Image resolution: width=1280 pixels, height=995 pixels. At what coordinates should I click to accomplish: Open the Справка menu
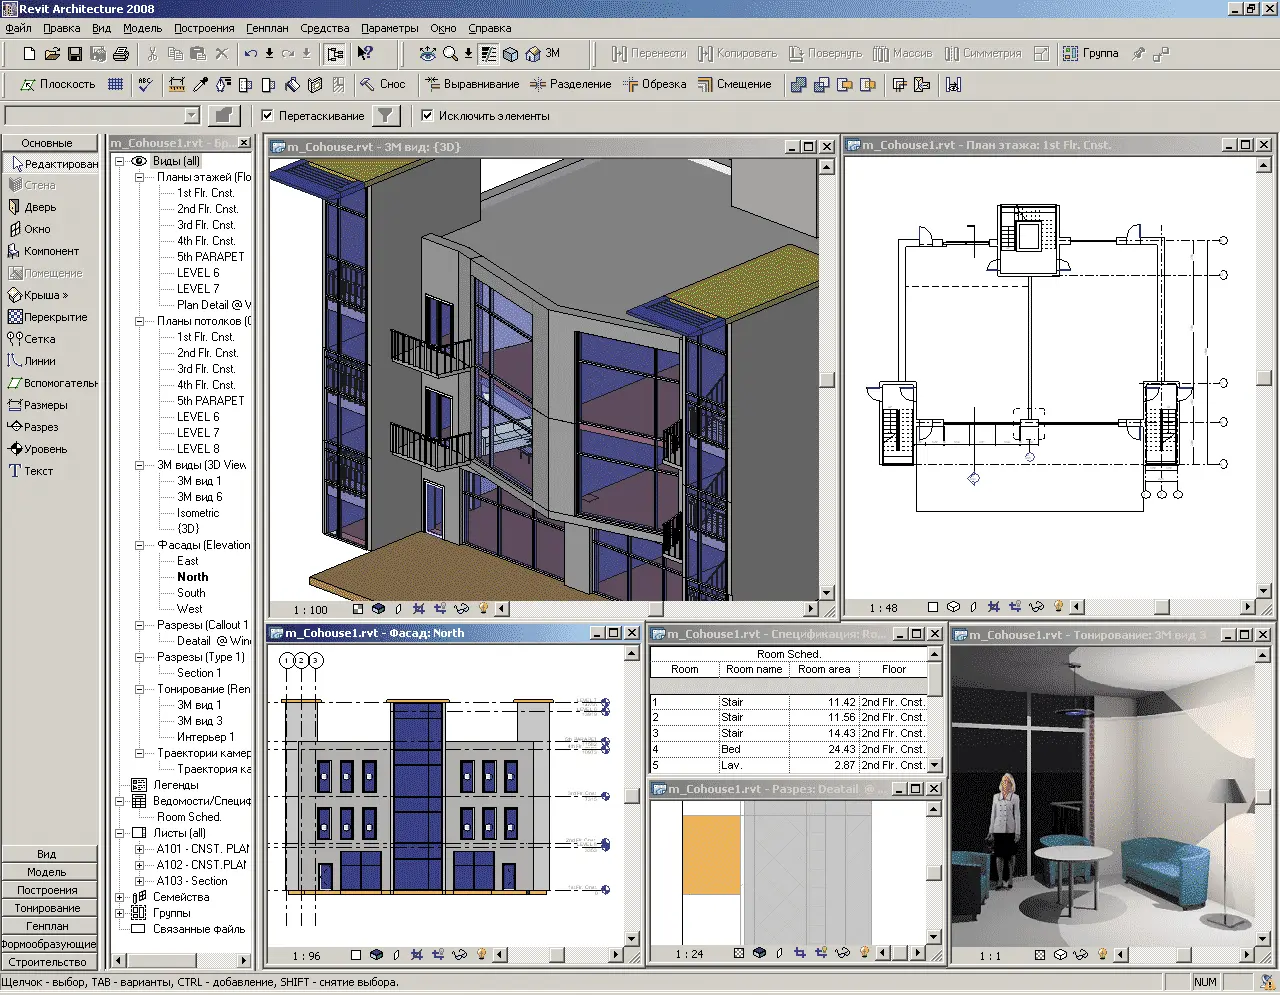(490, 28)
